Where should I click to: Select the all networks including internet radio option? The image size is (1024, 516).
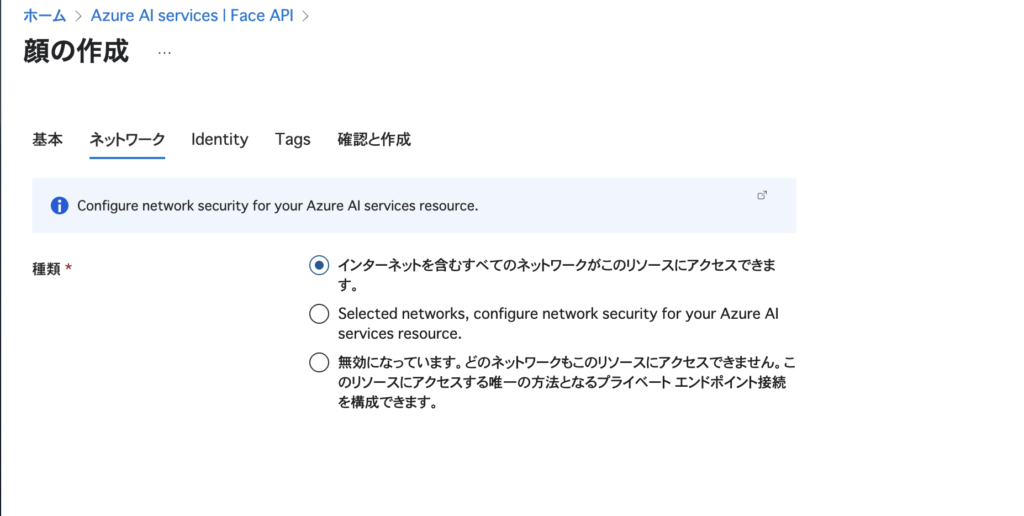coord(319,265)
